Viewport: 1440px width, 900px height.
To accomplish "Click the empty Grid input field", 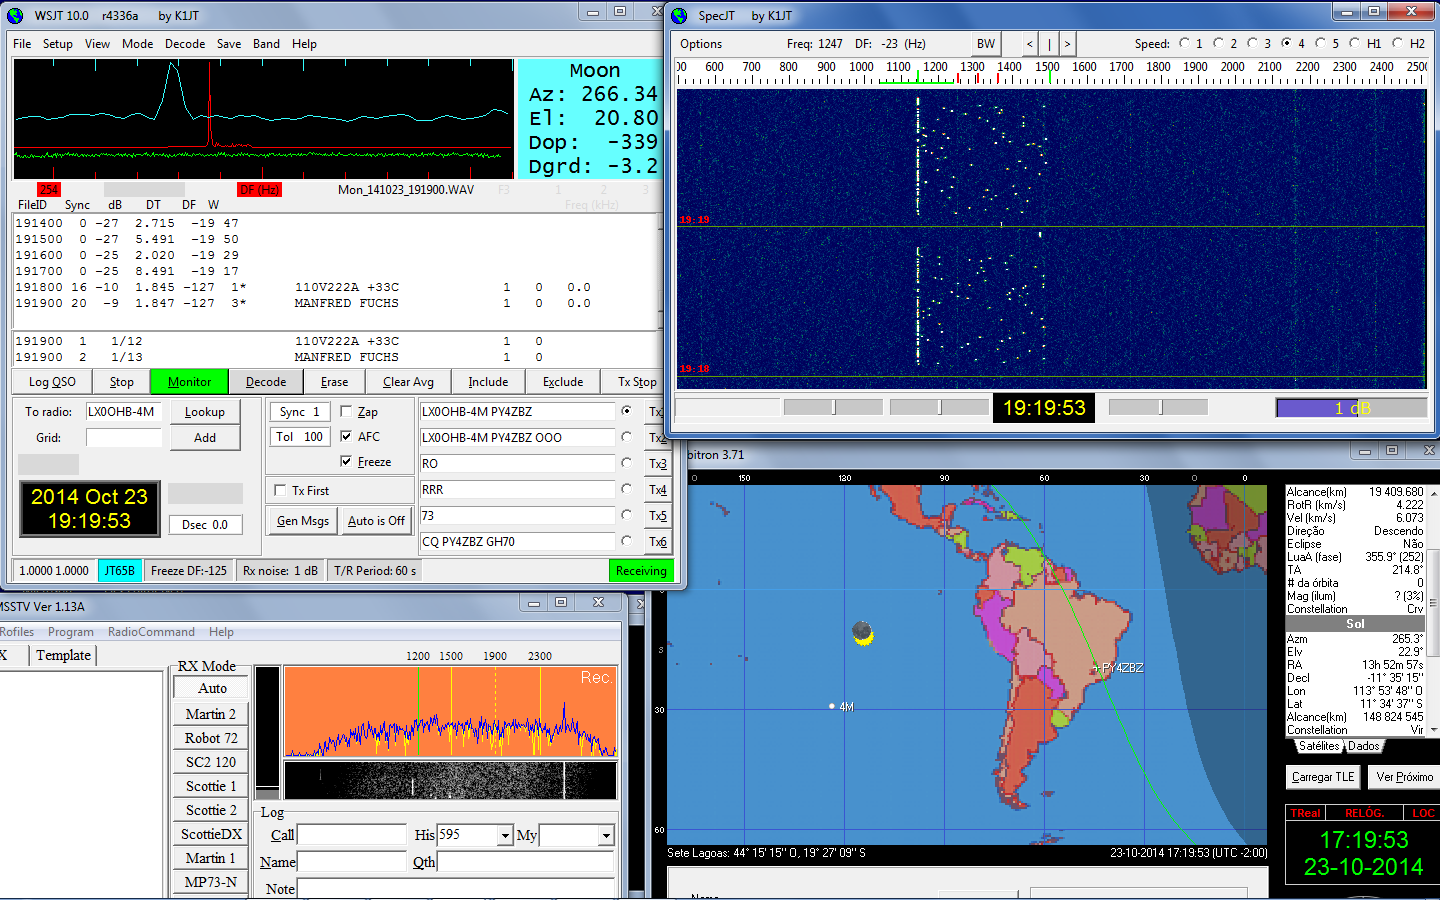I will click(x=123, y=437).
